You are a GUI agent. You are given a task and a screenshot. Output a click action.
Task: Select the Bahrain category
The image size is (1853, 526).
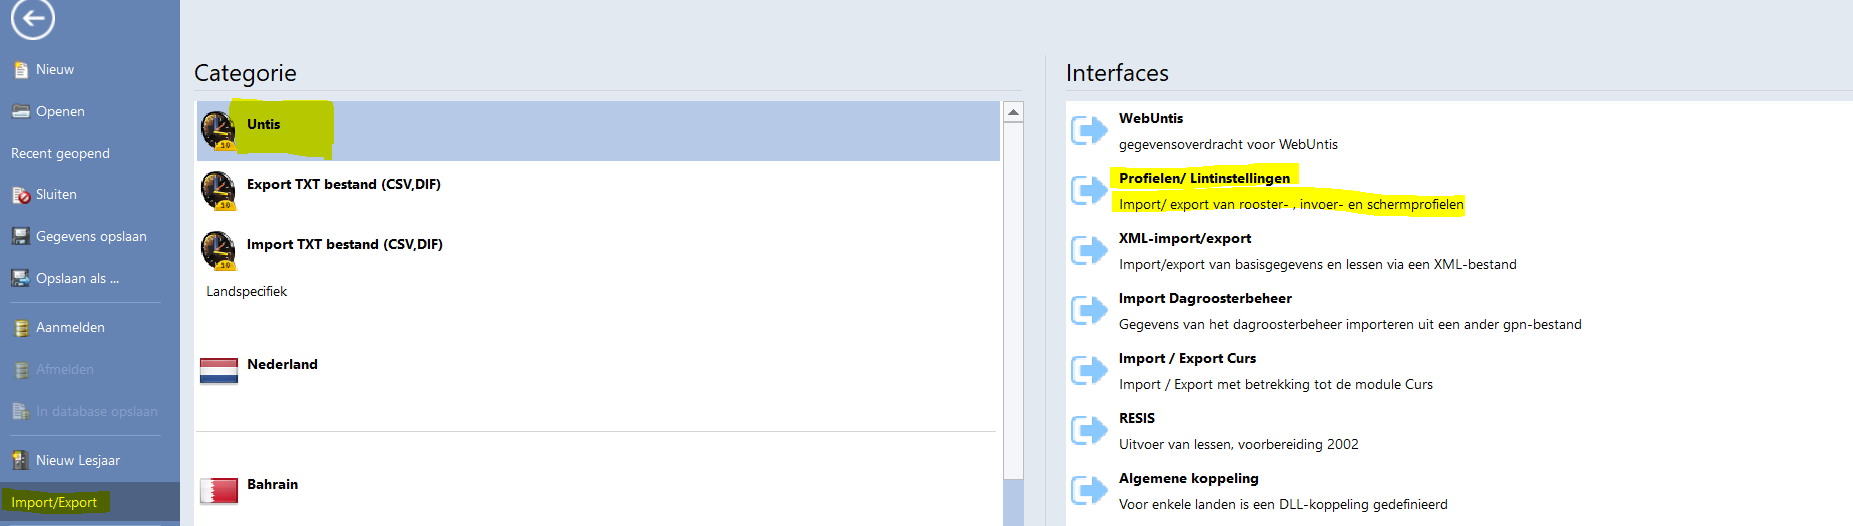(272, 485)
